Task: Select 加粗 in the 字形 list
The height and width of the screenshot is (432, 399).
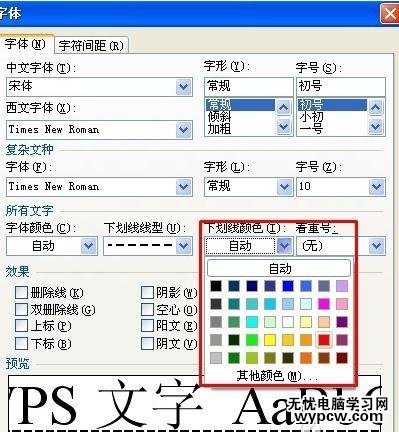Action: (x=240, y=129)
